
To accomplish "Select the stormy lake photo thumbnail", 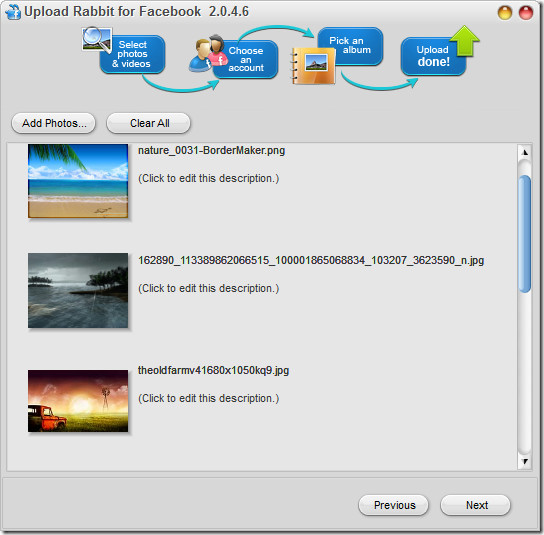I will pyautogui.click(x=78, y=290).
